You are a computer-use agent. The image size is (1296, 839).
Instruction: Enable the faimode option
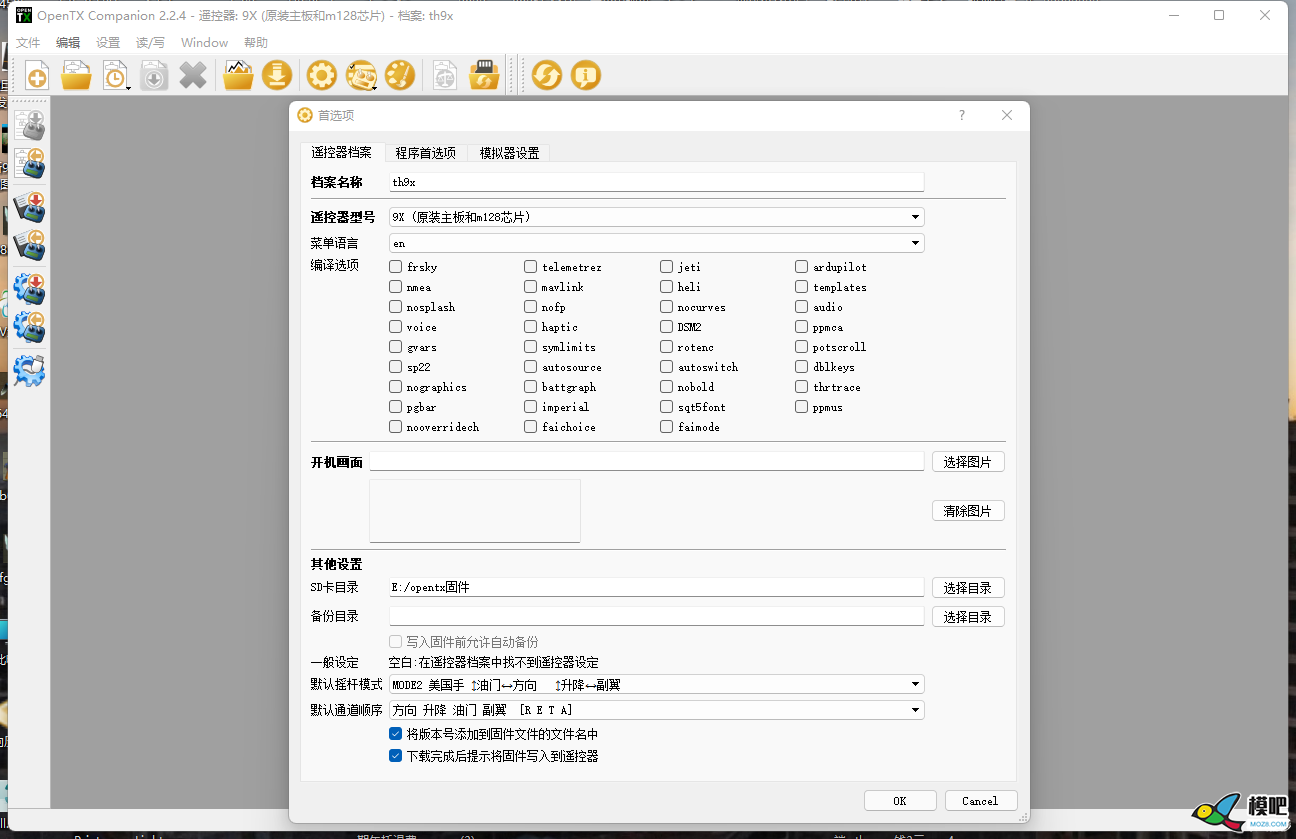tap(667, 427)
